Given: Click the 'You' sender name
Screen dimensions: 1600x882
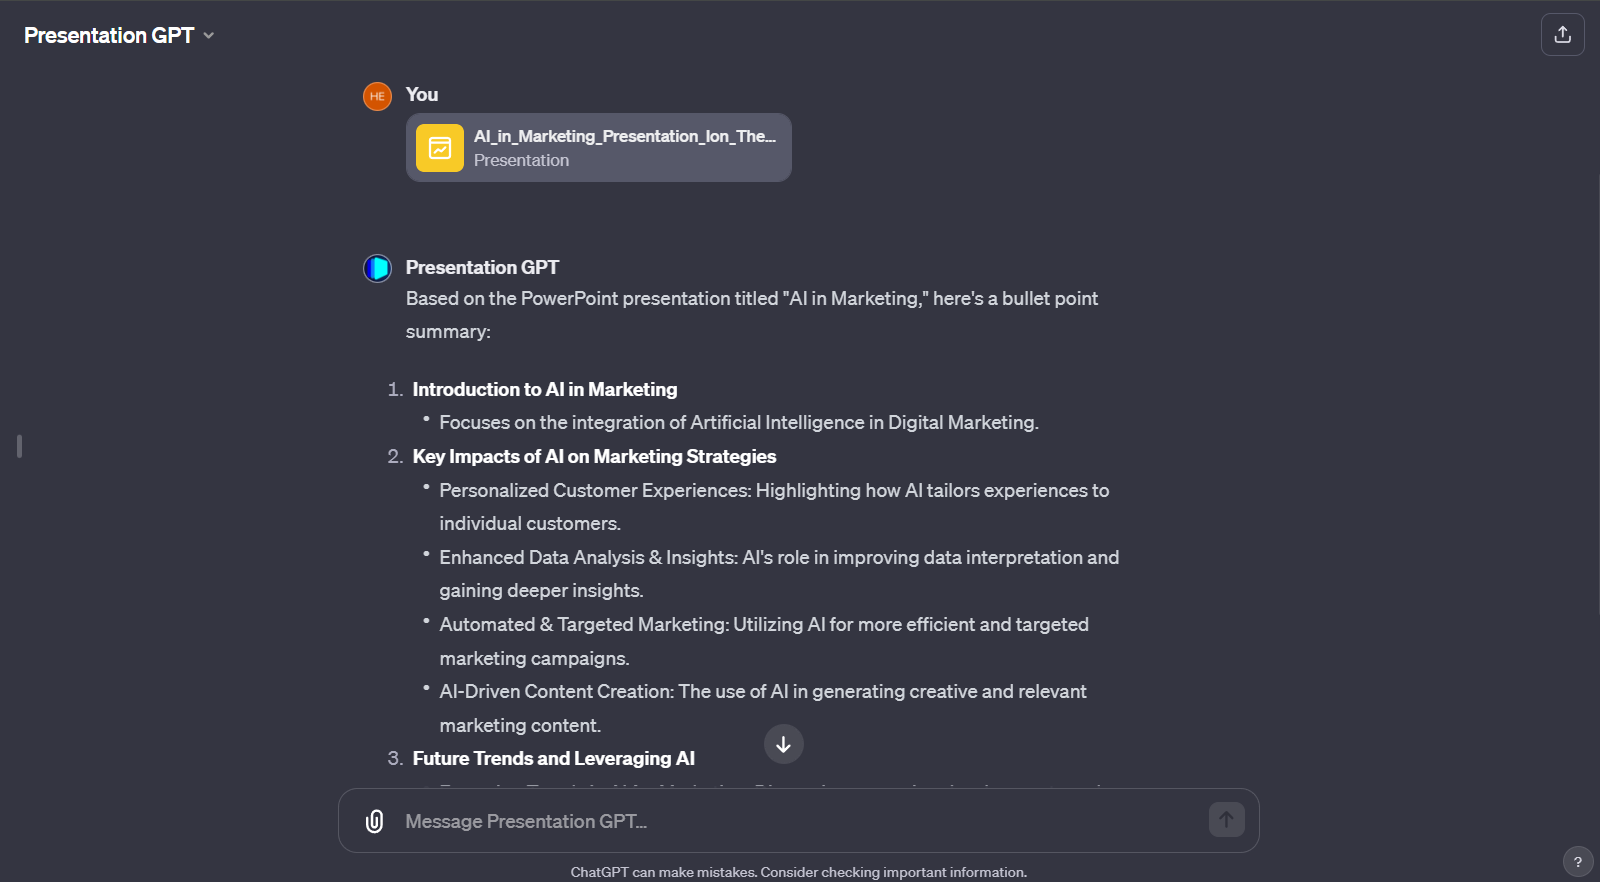Looking at the screenshot, I should [421, 94].
